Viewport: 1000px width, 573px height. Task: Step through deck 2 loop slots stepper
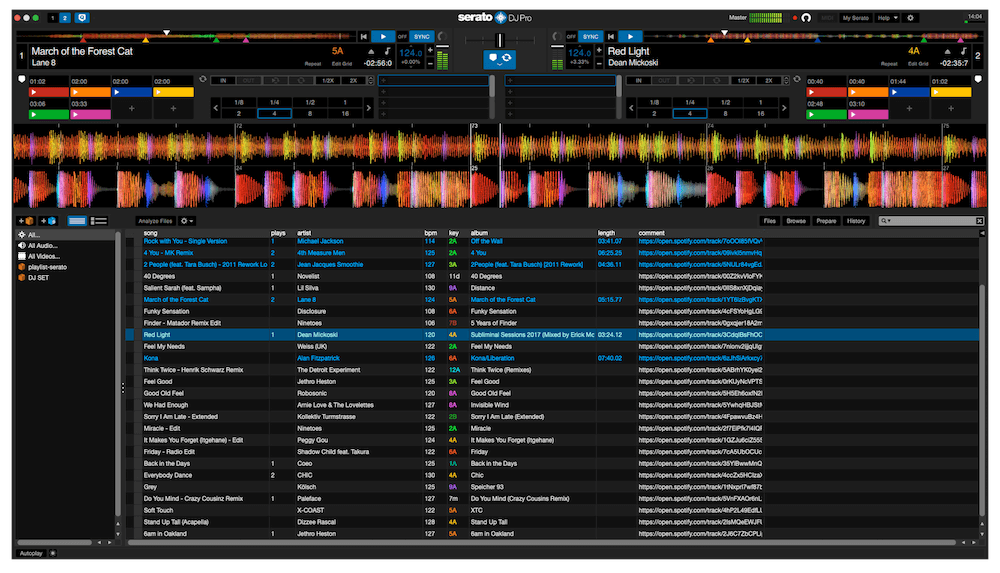[x=786, y=80]
